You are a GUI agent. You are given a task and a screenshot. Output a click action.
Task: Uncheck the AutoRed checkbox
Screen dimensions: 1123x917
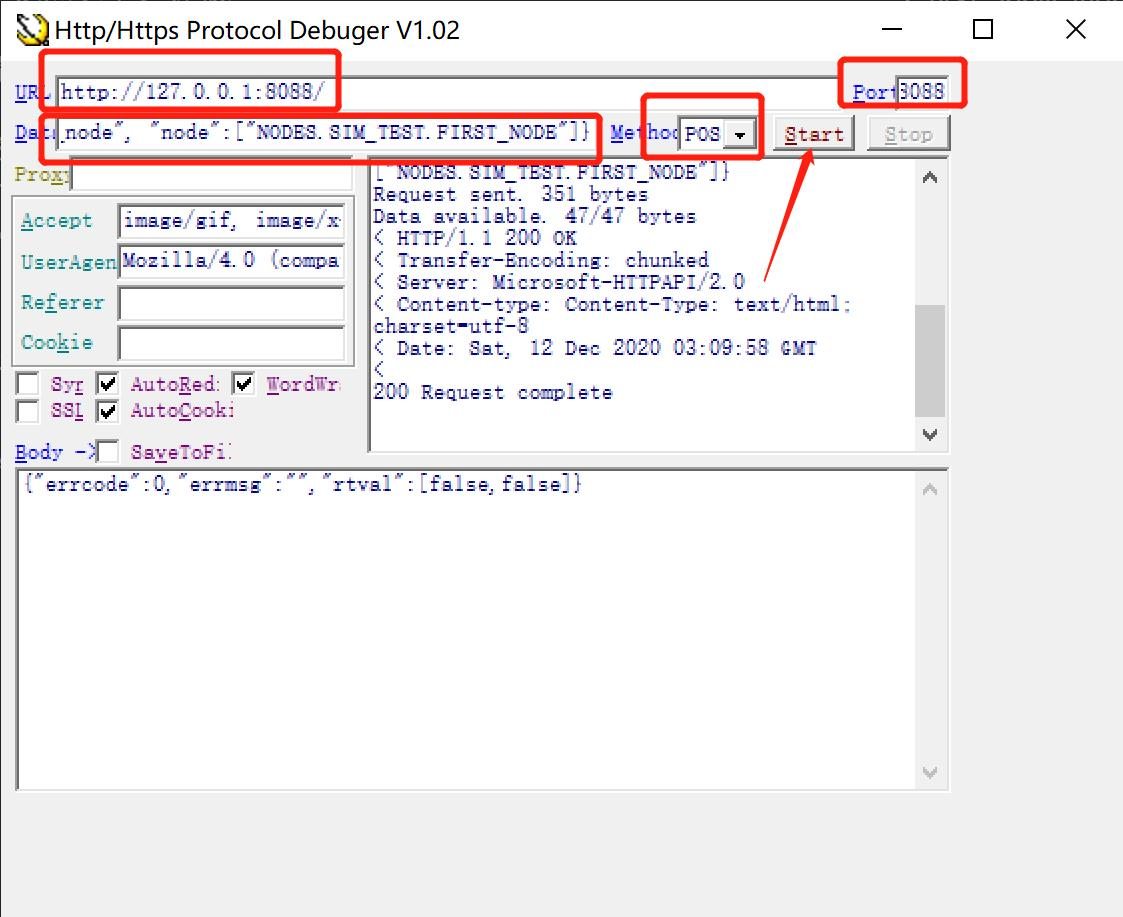(x=107, y=384)
